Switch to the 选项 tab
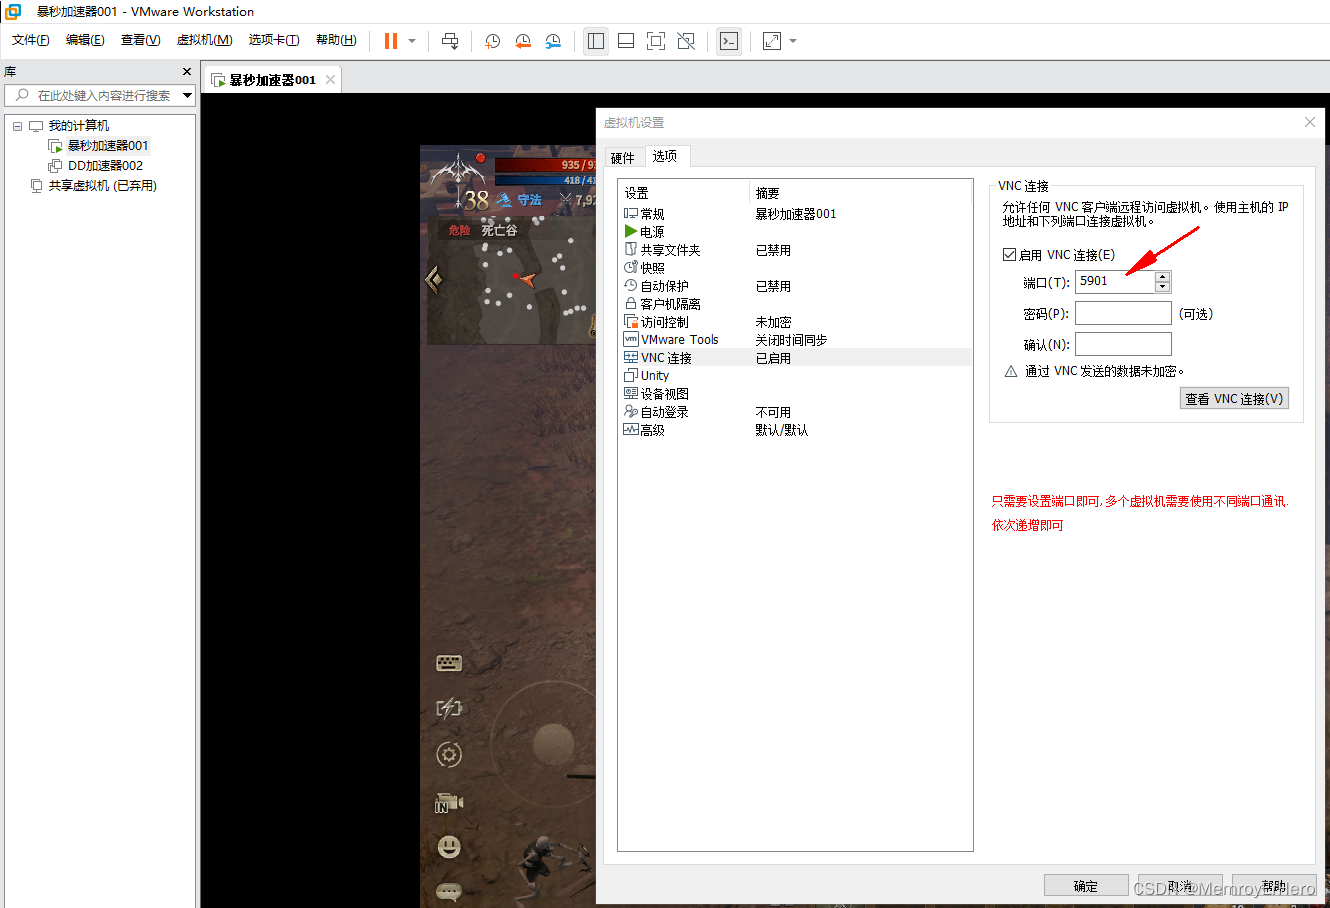 [665, 156]
